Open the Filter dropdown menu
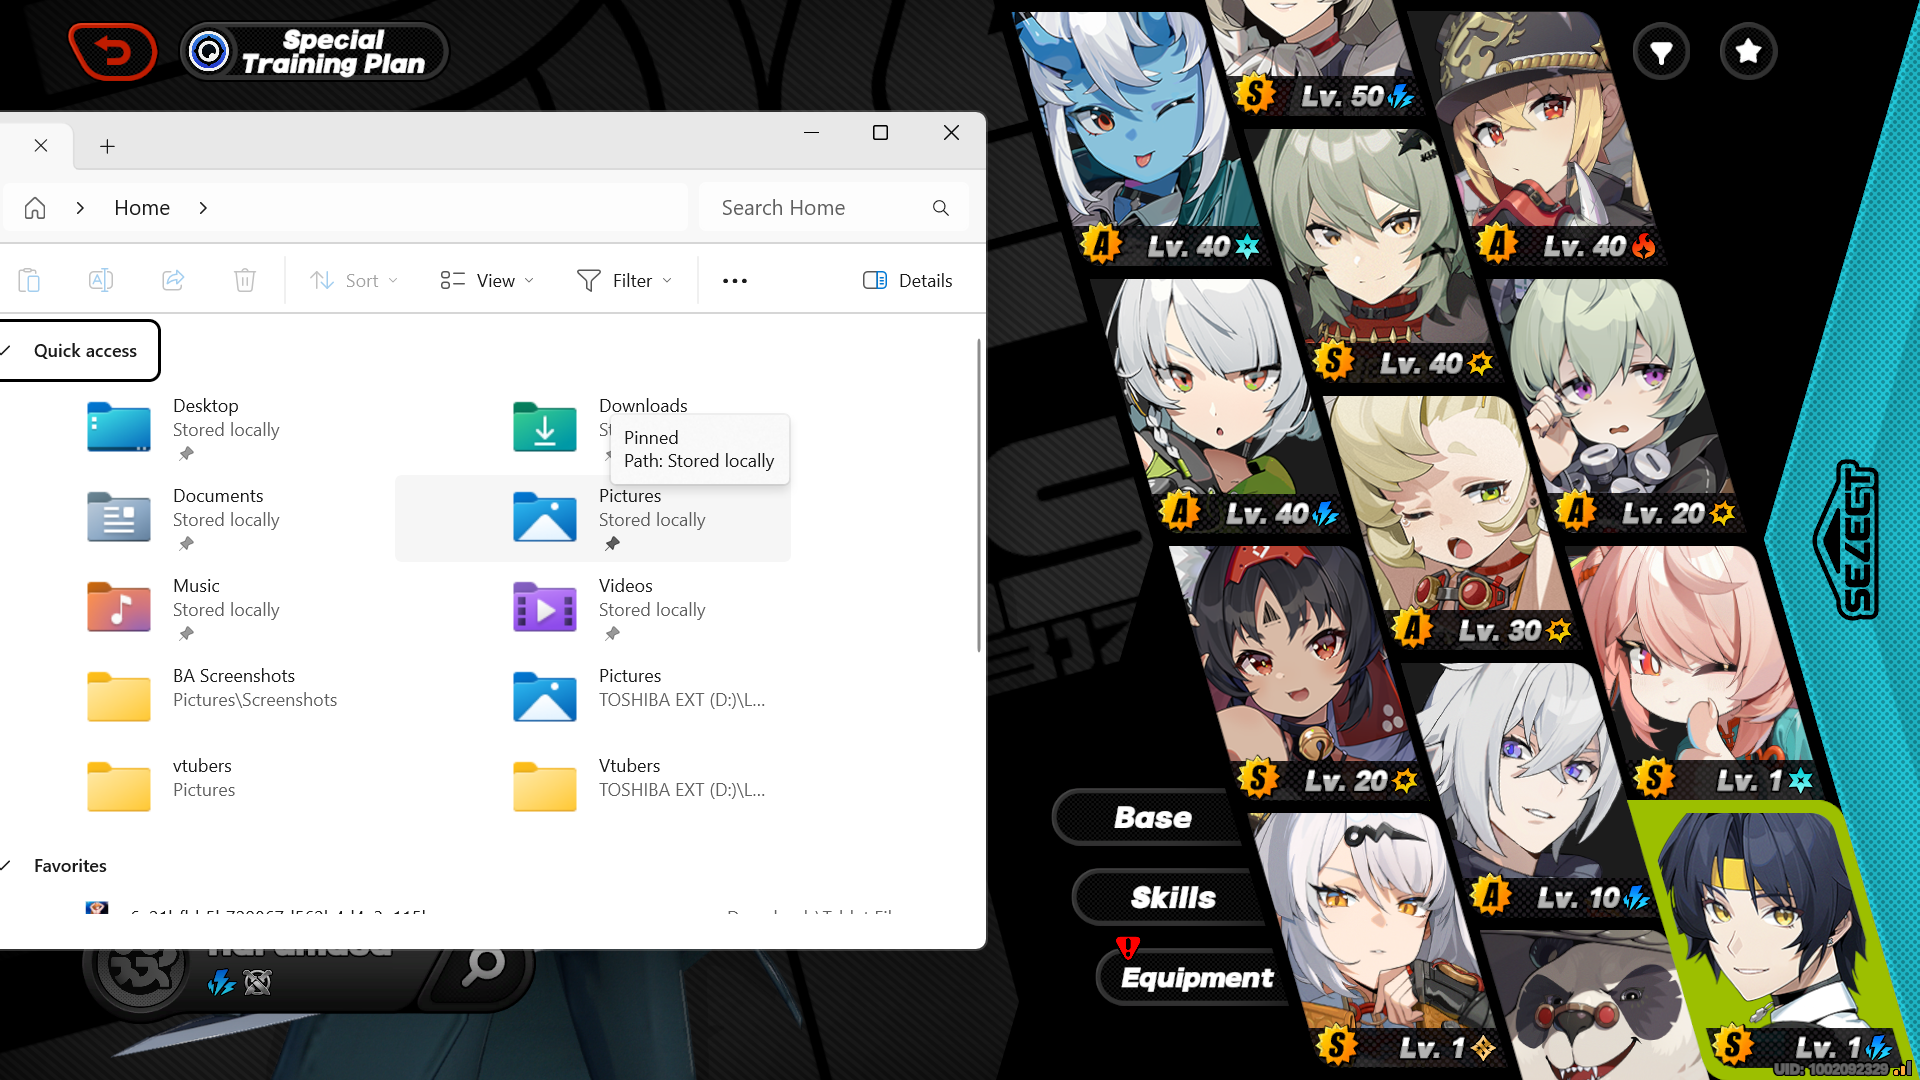Screen dimensions: 1920x1080 624,281
